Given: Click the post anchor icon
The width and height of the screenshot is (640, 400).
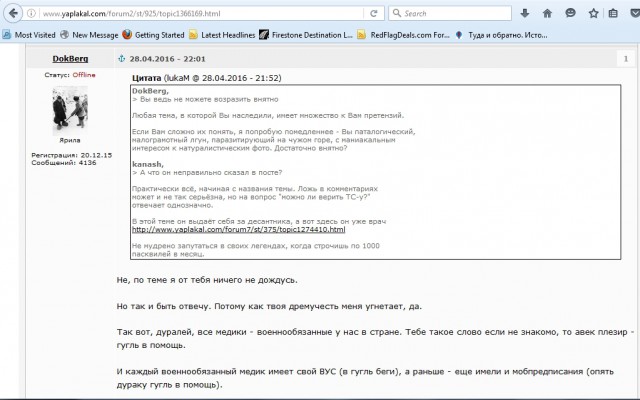Looking at the screenshot, I should point(121,59).
